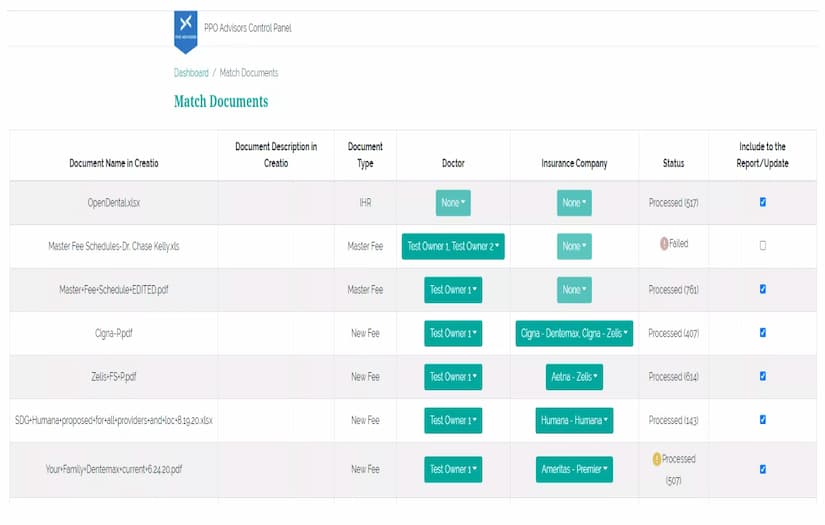Click the Match Documents page heading
The image size is (825, 525).
click(221, 102)
